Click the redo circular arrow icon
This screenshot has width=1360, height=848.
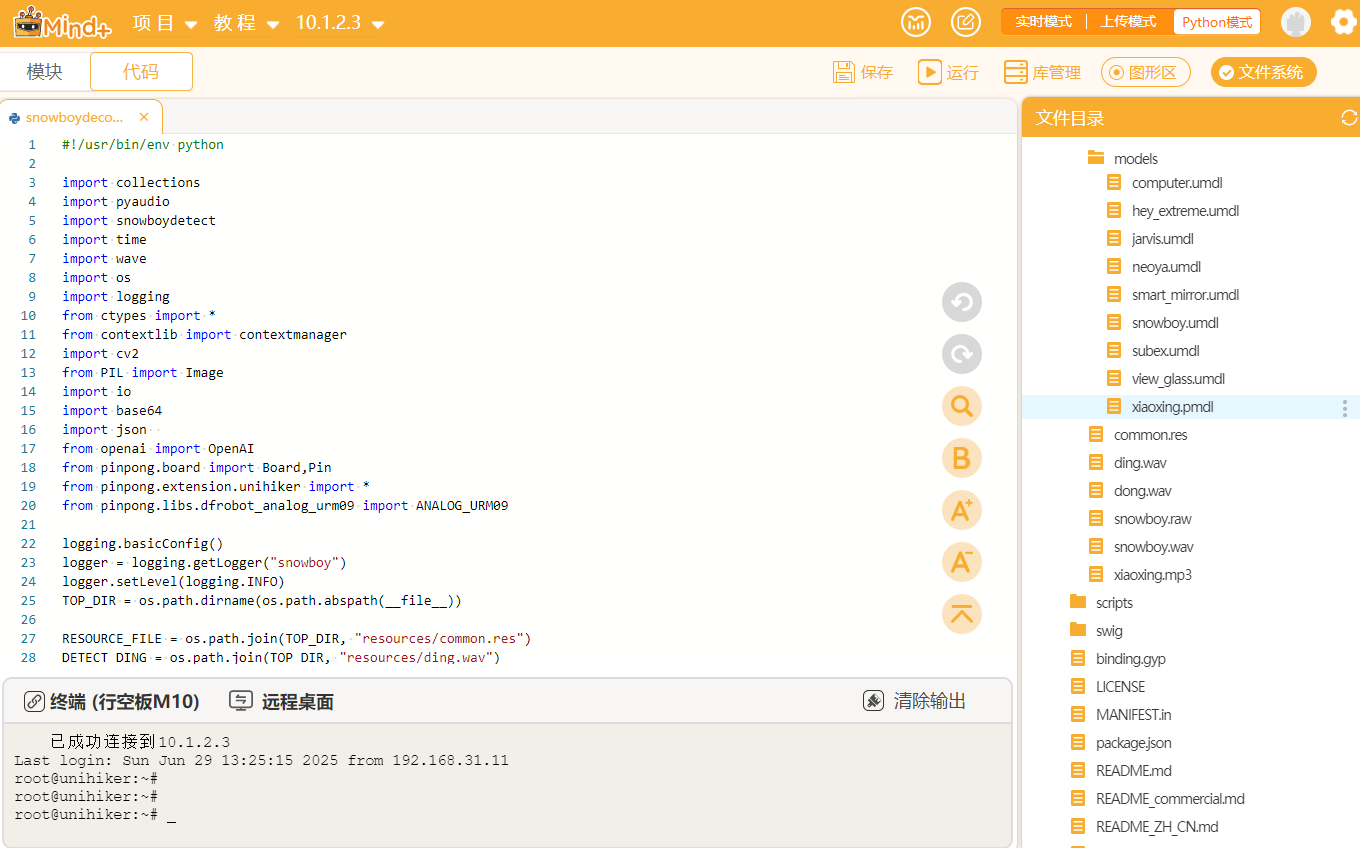(962, 354)
